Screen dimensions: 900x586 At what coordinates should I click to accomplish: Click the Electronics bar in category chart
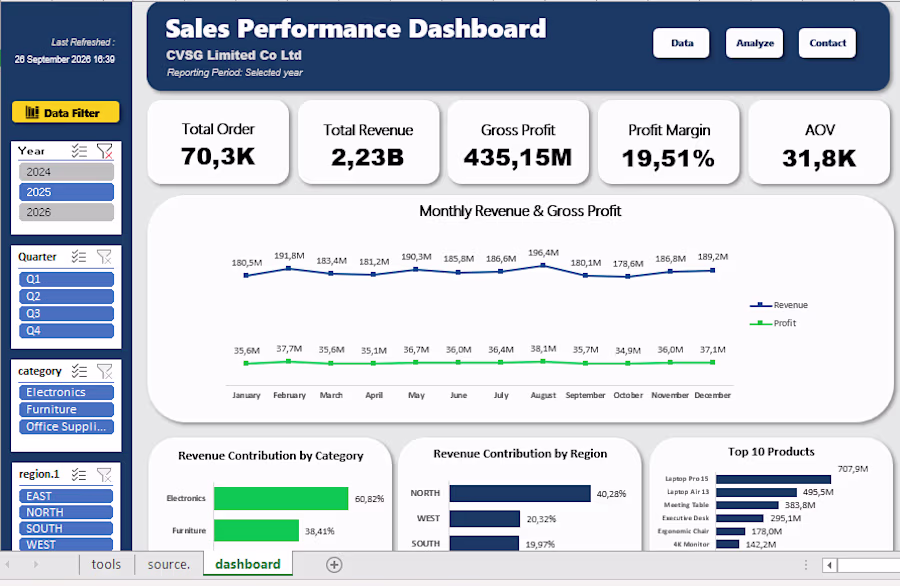point(281,498)
